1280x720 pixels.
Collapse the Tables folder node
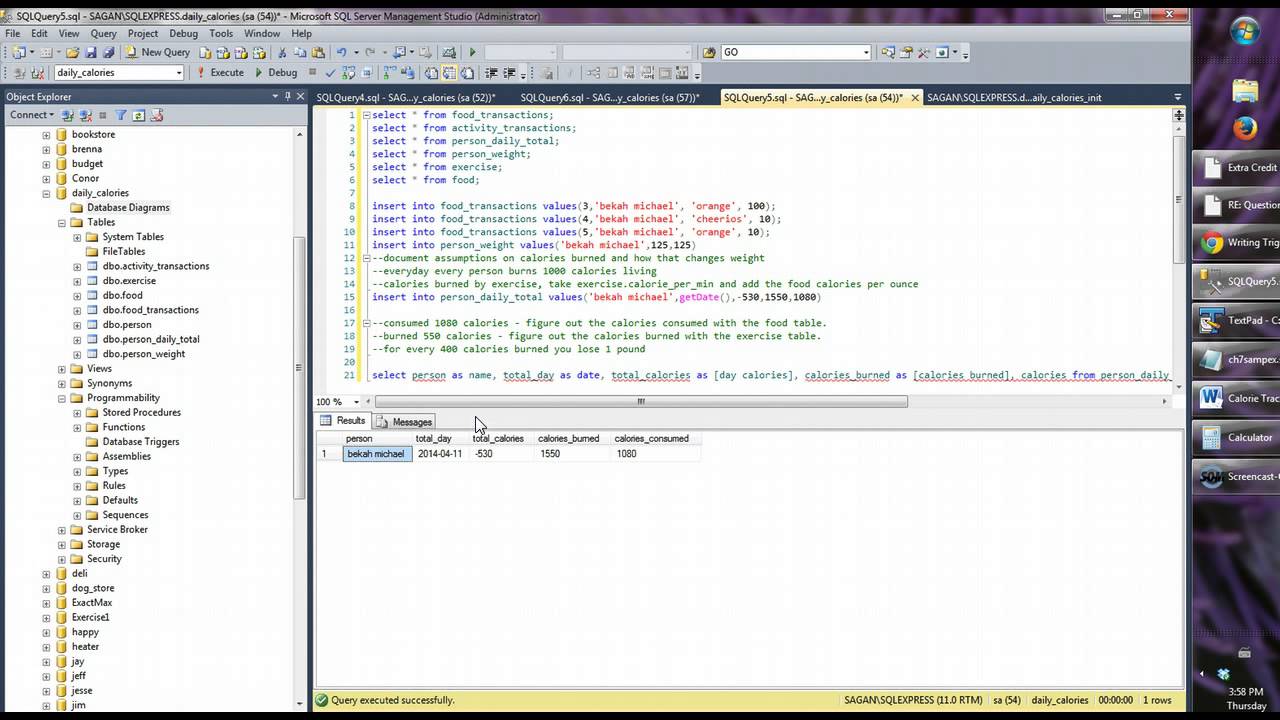[x=62, y=222]
